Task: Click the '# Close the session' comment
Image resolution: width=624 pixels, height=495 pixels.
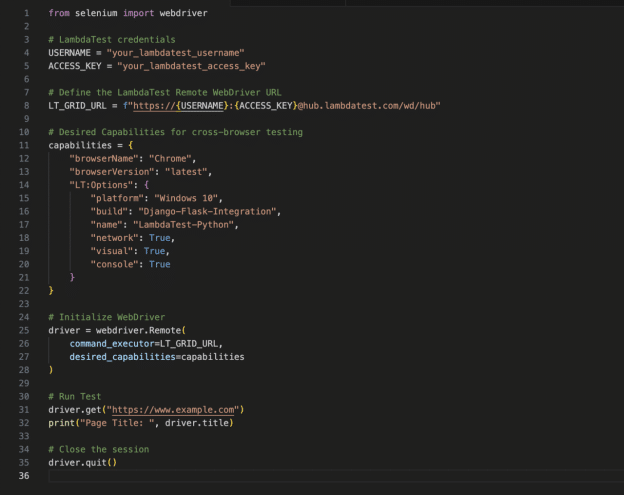Action: pos(99,449)
